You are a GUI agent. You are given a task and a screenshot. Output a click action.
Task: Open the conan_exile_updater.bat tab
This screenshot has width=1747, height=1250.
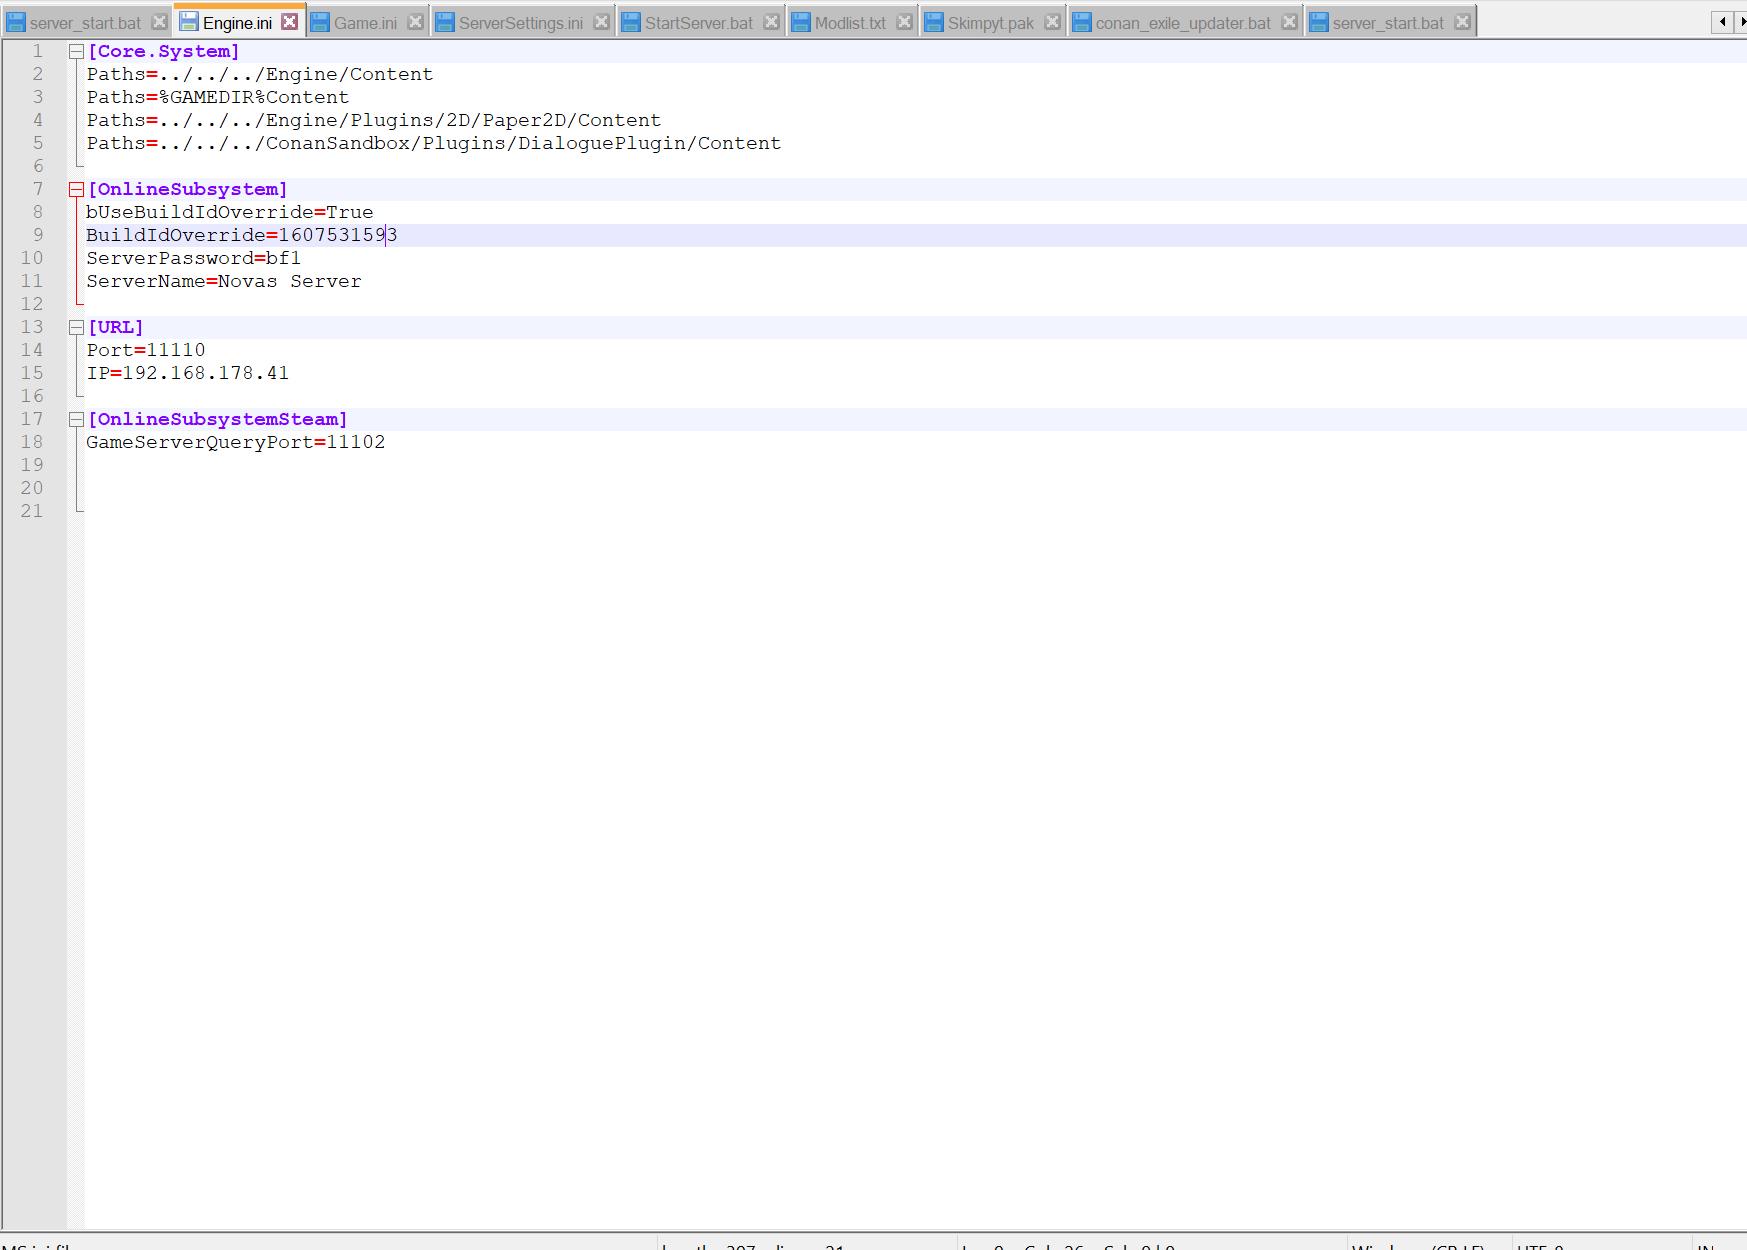click(x=1183, y=23)
